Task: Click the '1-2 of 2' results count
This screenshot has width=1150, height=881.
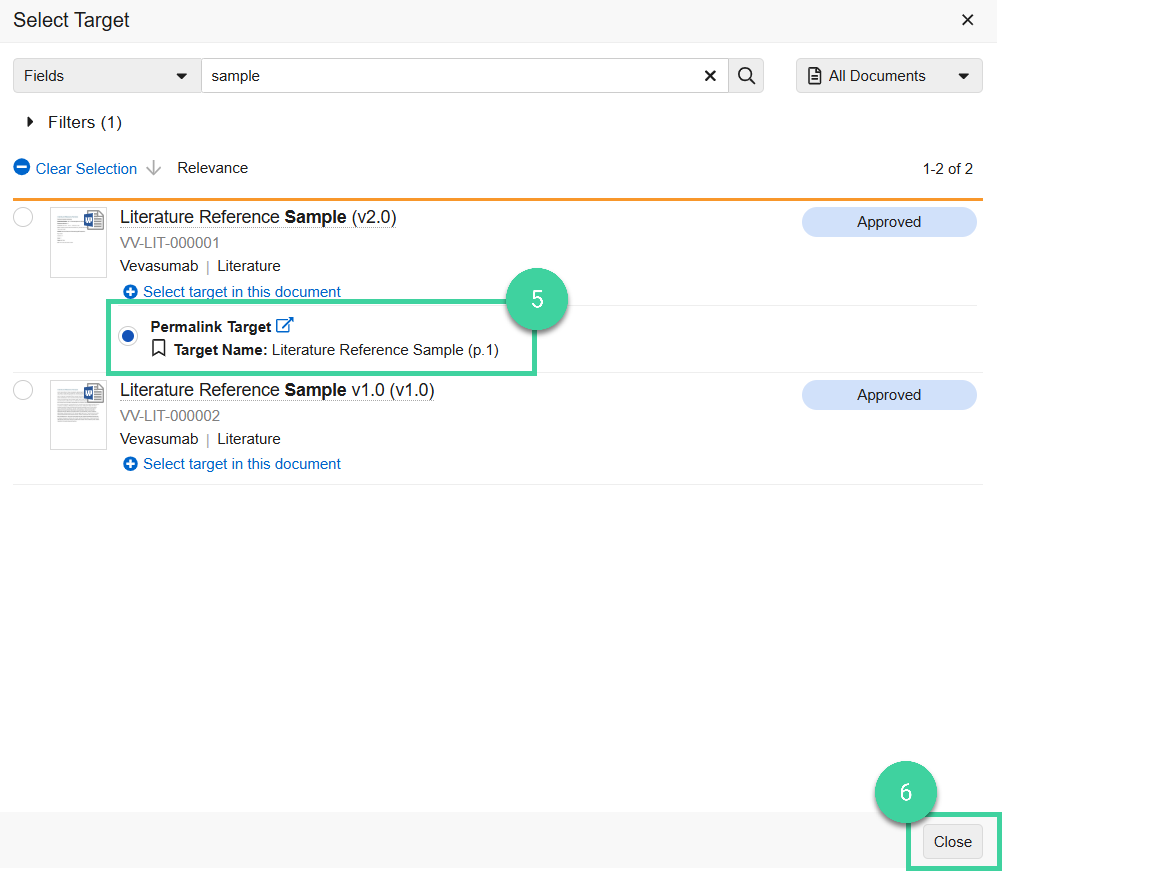Action: pyautogui.click(x=948, y=169)
